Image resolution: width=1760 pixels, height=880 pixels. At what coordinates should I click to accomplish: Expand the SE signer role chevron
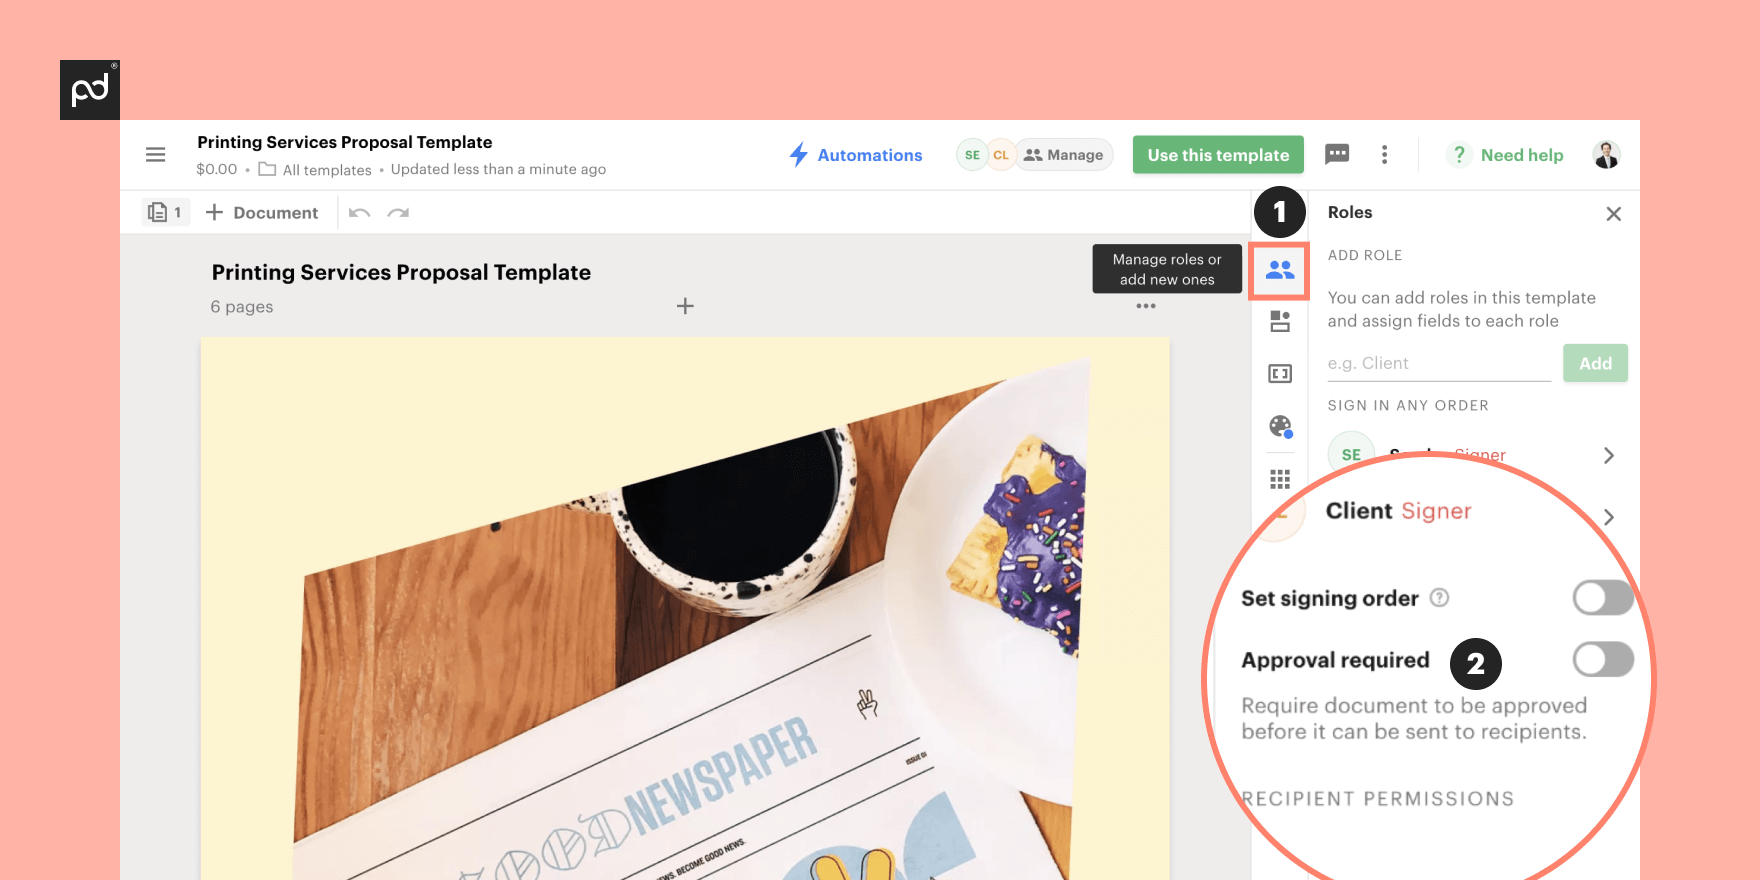click(1608, 456)
